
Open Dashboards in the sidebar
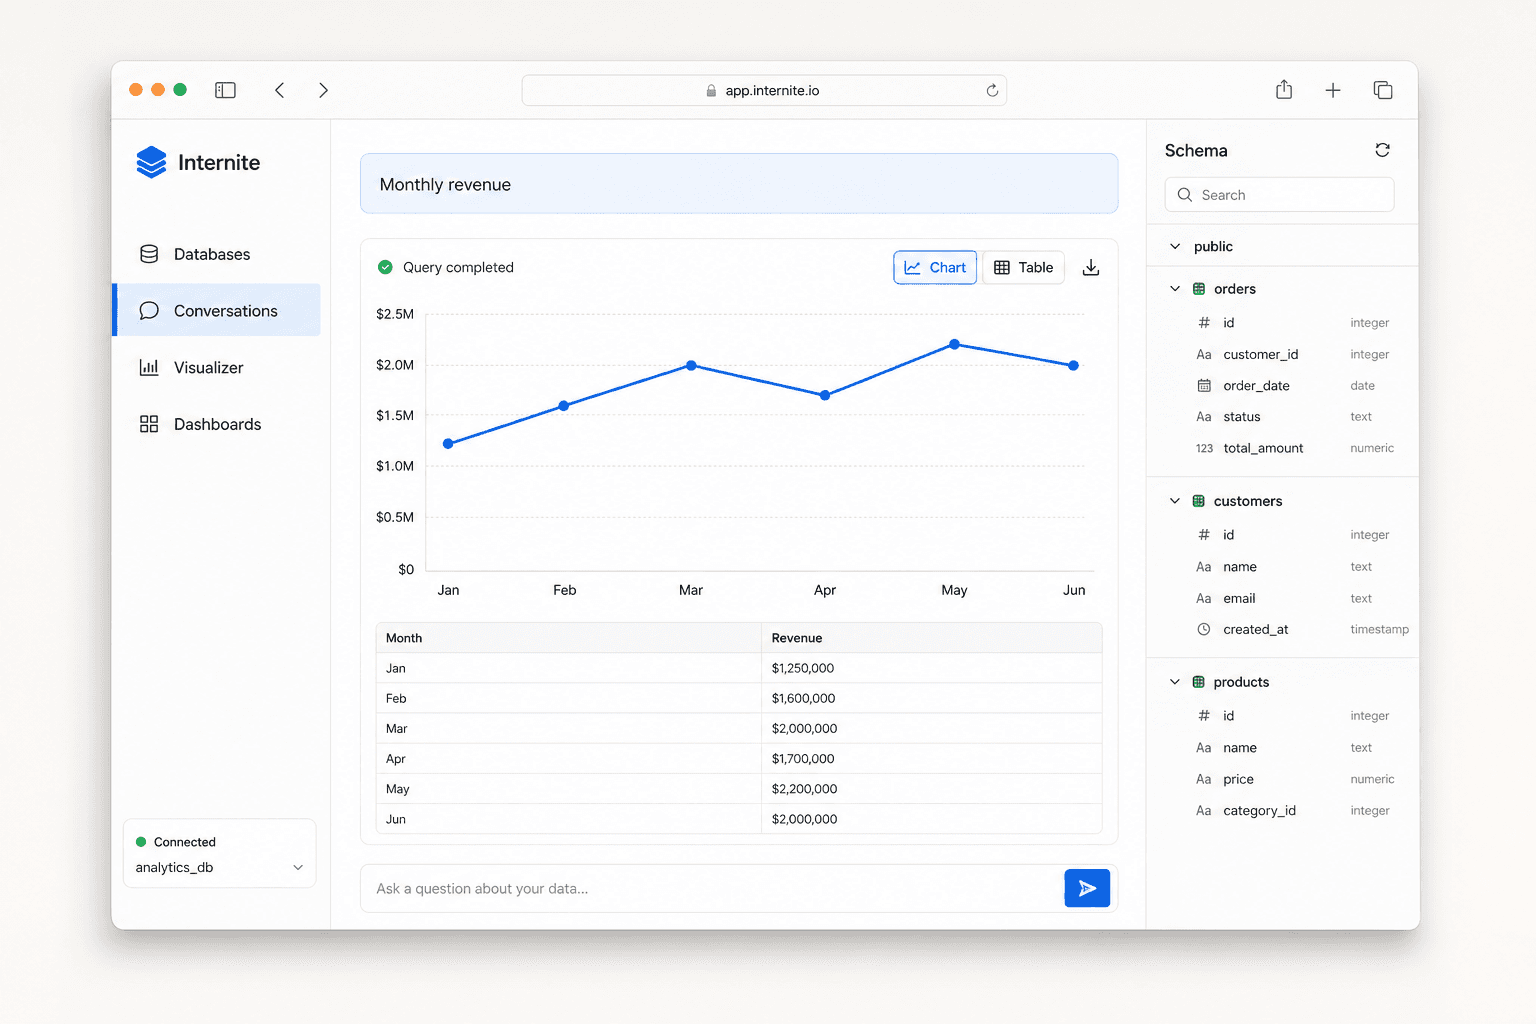216,424
